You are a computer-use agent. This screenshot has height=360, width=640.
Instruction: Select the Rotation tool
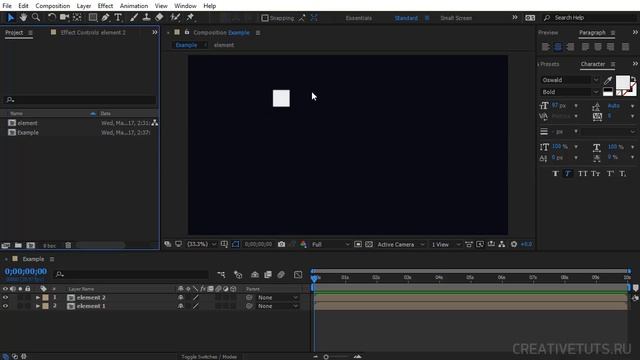tap(52, 18)
